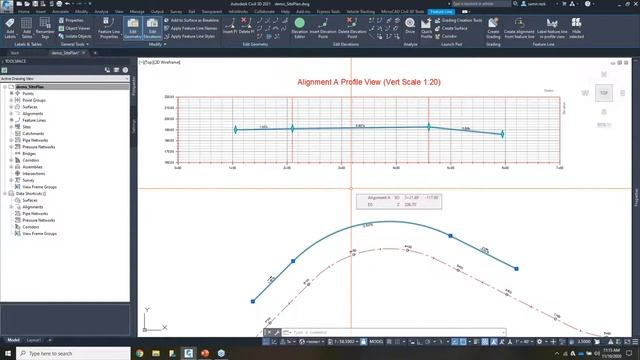Open the Object Viewer
This screenshot has height=360, width=640.
(x=74, y=28)
